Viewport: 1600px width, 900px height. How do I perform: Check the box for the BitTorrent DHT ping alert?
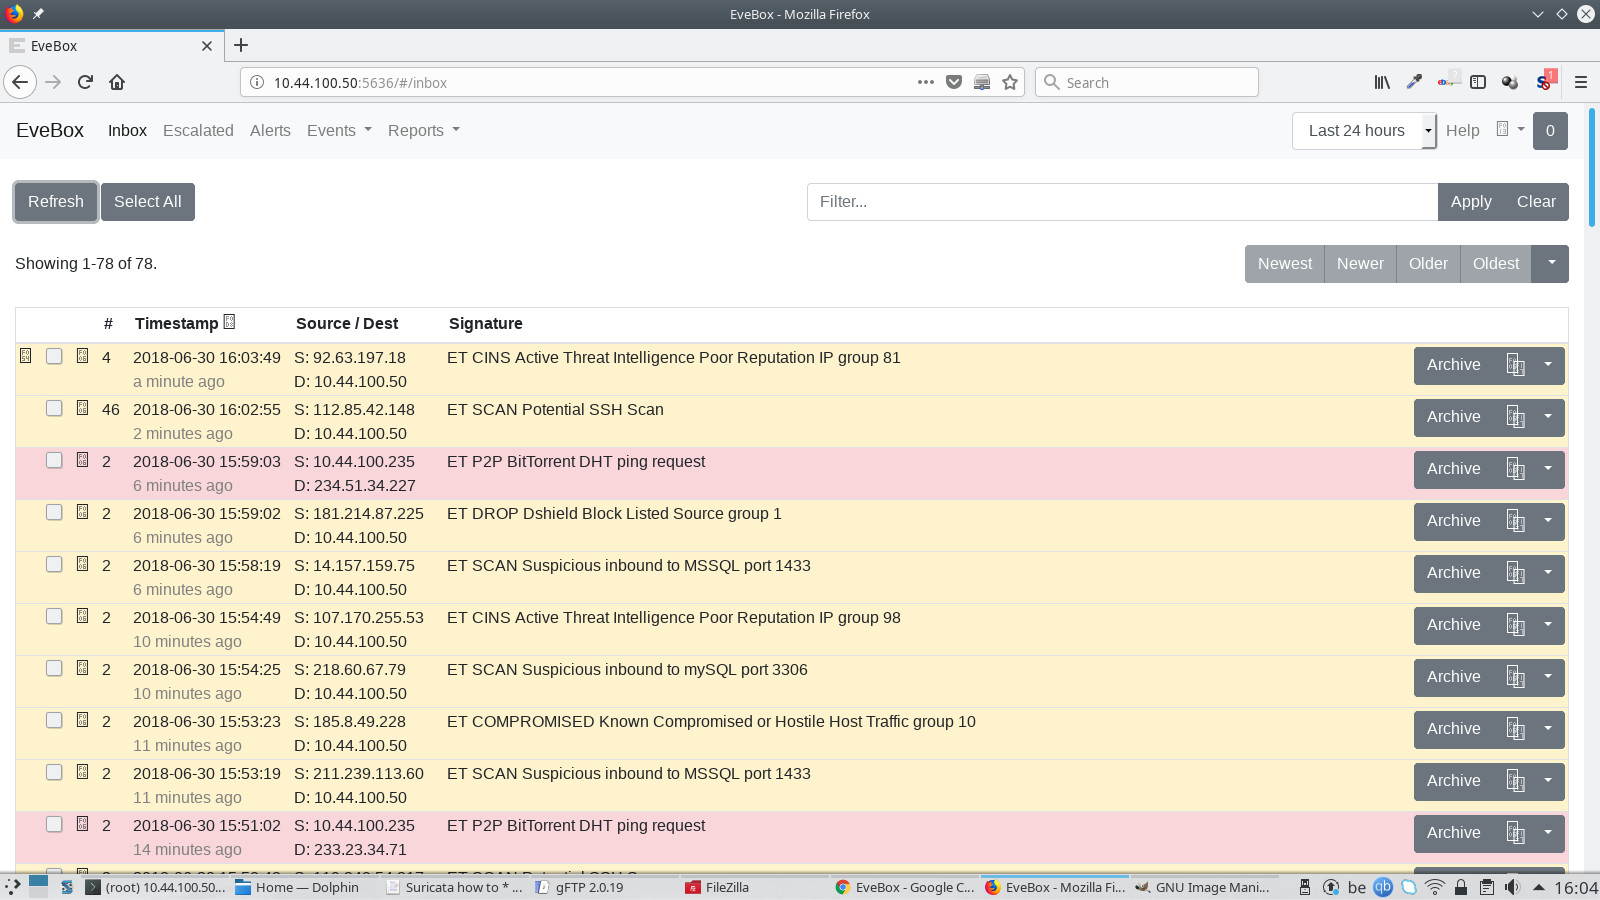(54, 460)
